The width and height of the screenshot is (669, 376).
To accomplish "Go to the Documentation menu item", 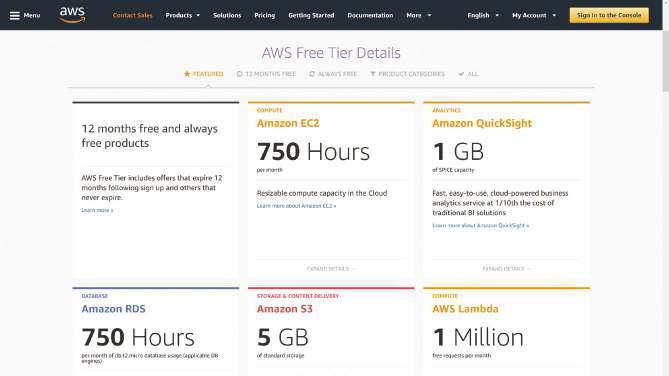I will point(370,15).
